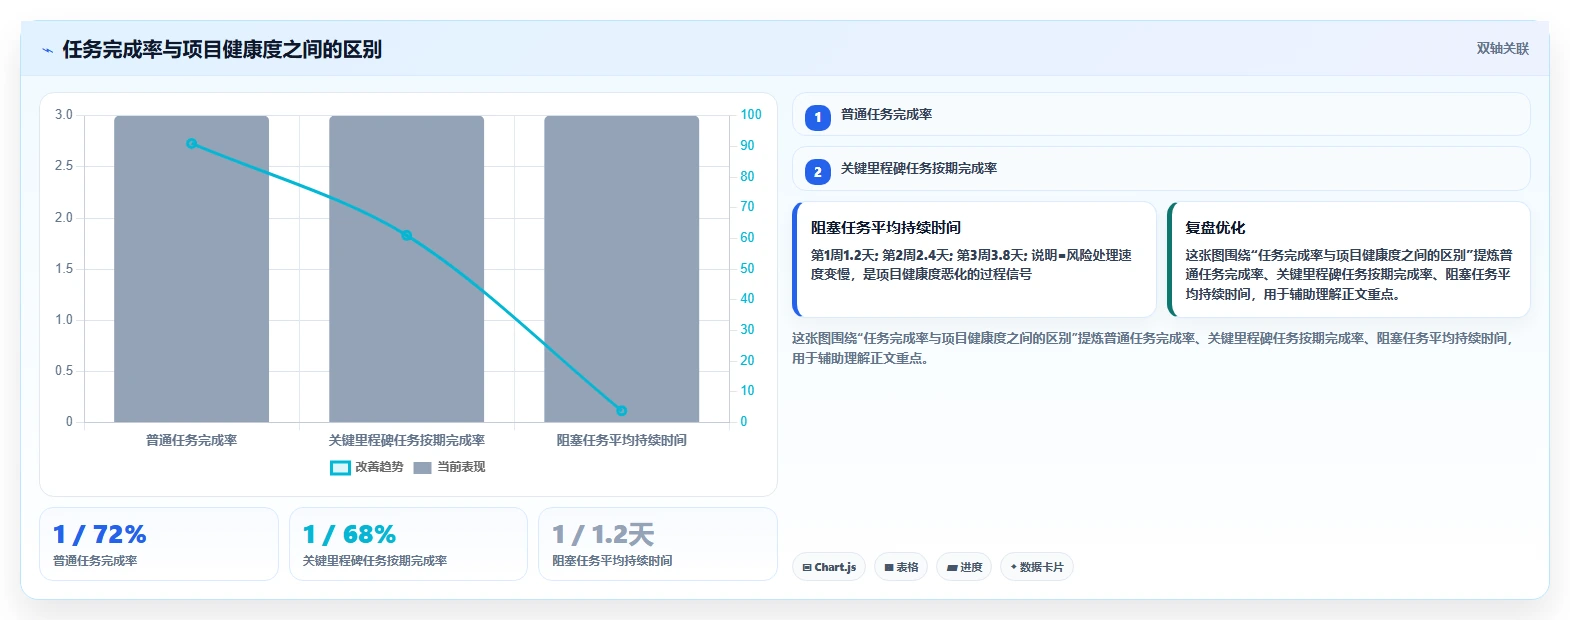Image resolution: width=1570 pixels, height=620 pixels.
Task: Click the 1 / 68% stat value
Action: coord(350,535)
